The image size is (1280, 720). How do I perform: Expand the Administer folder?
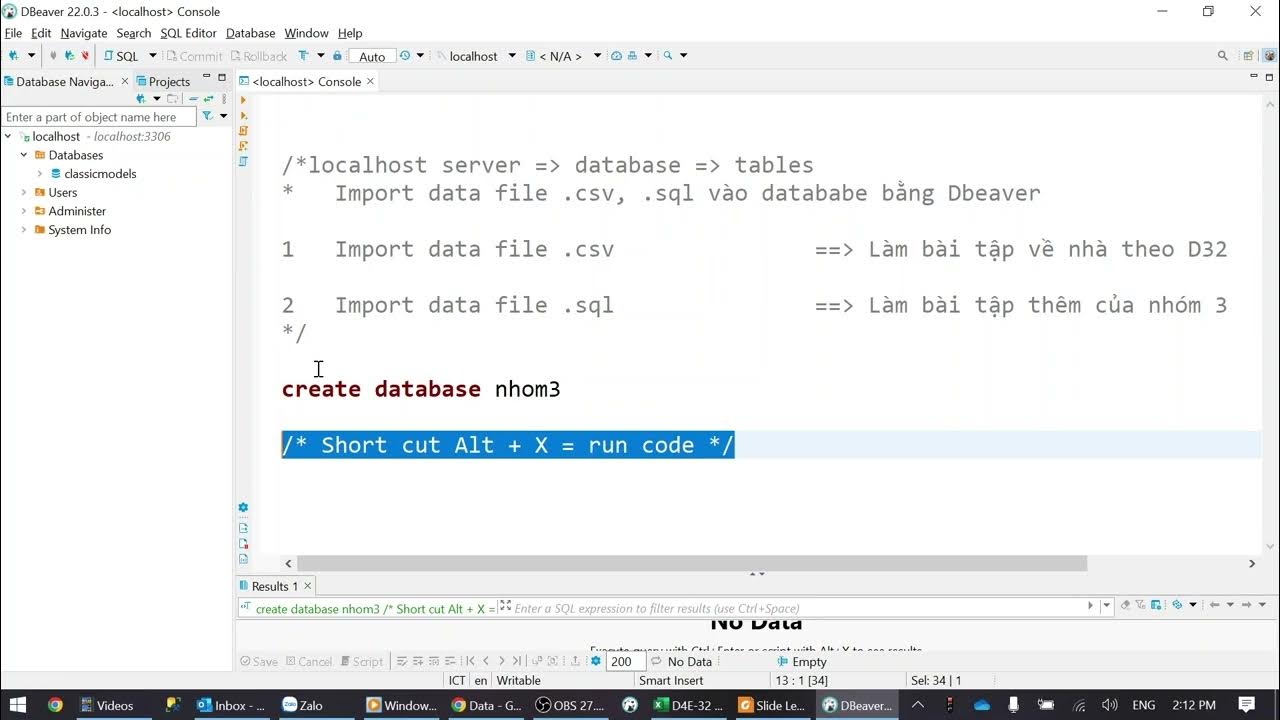pos(24,211)
